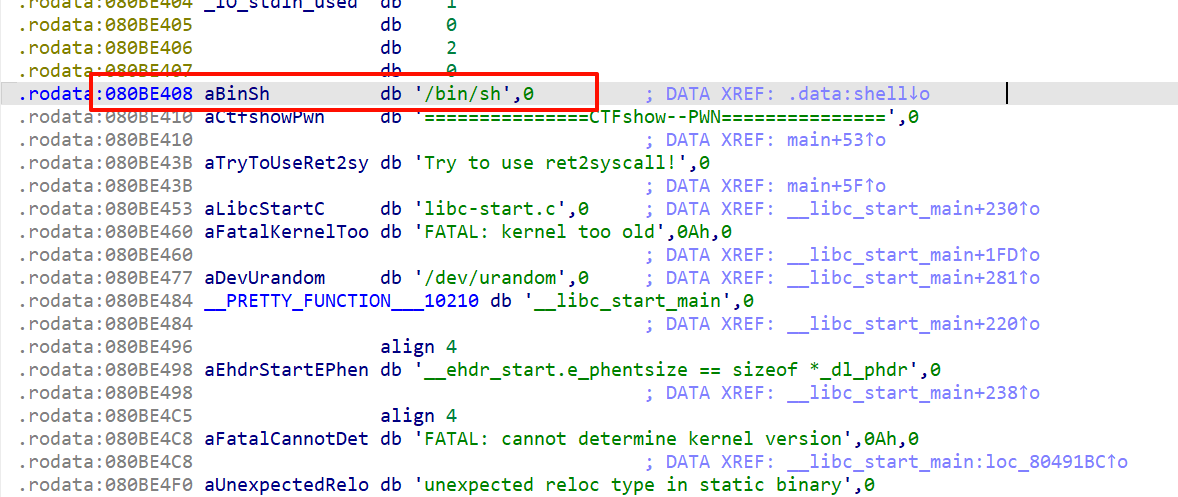Screen dimensions: 1178x497
Task: Select the aEhdrStartEPhen label
Action: pos(286,370)
